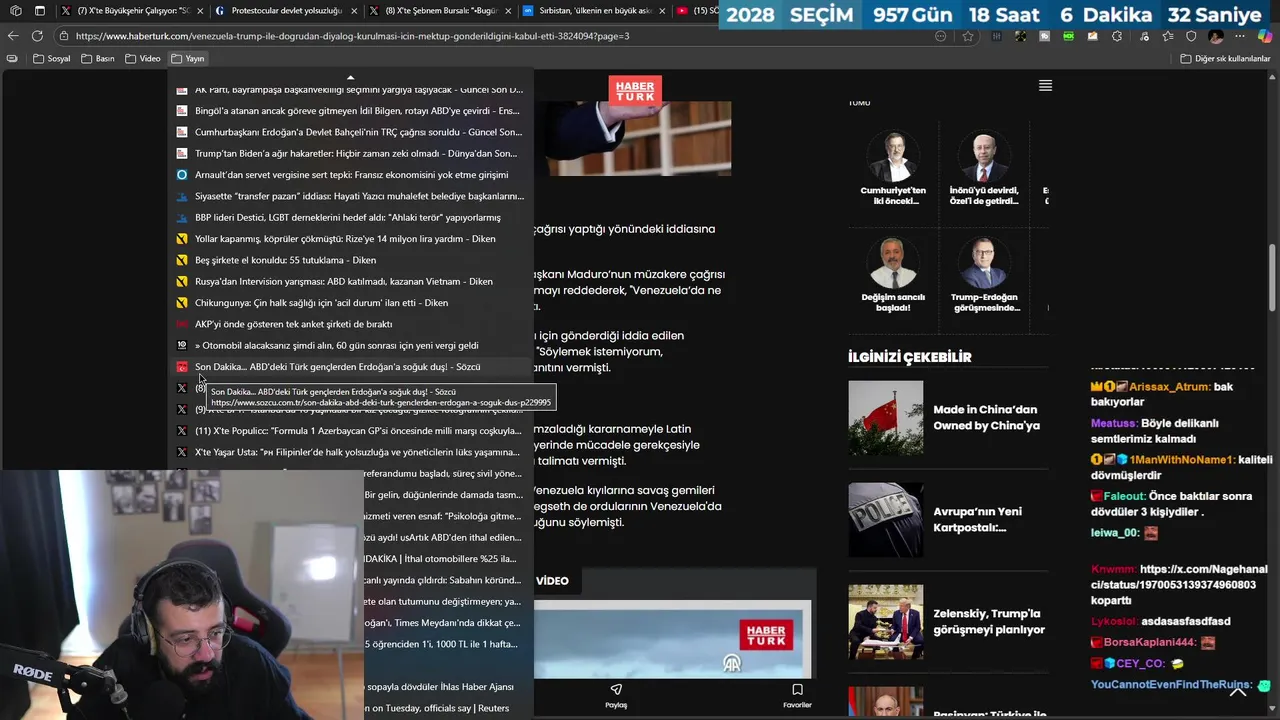Add this page to favorites star

pyautogui.click(x=968, y=36)
